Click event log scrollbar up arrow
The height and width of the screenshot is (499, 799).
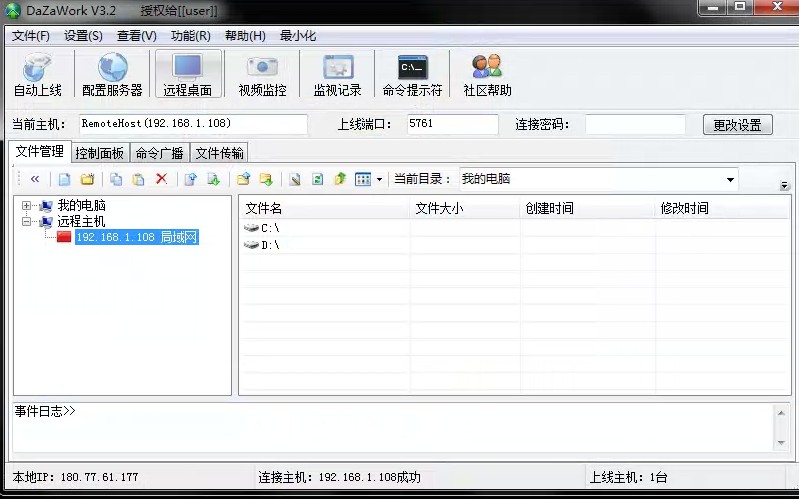point(781,413)
